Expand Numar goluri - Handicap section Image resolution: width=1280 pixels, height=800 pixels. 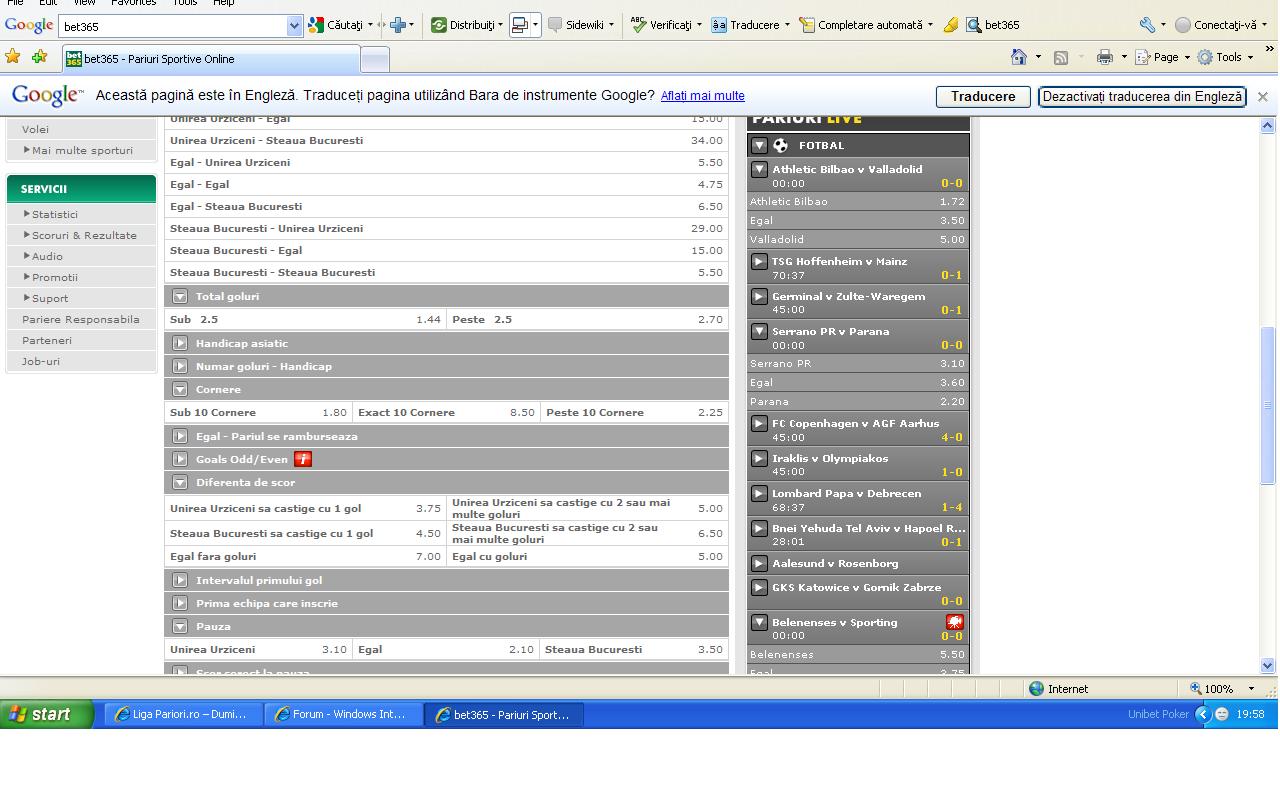pos(180,366)
